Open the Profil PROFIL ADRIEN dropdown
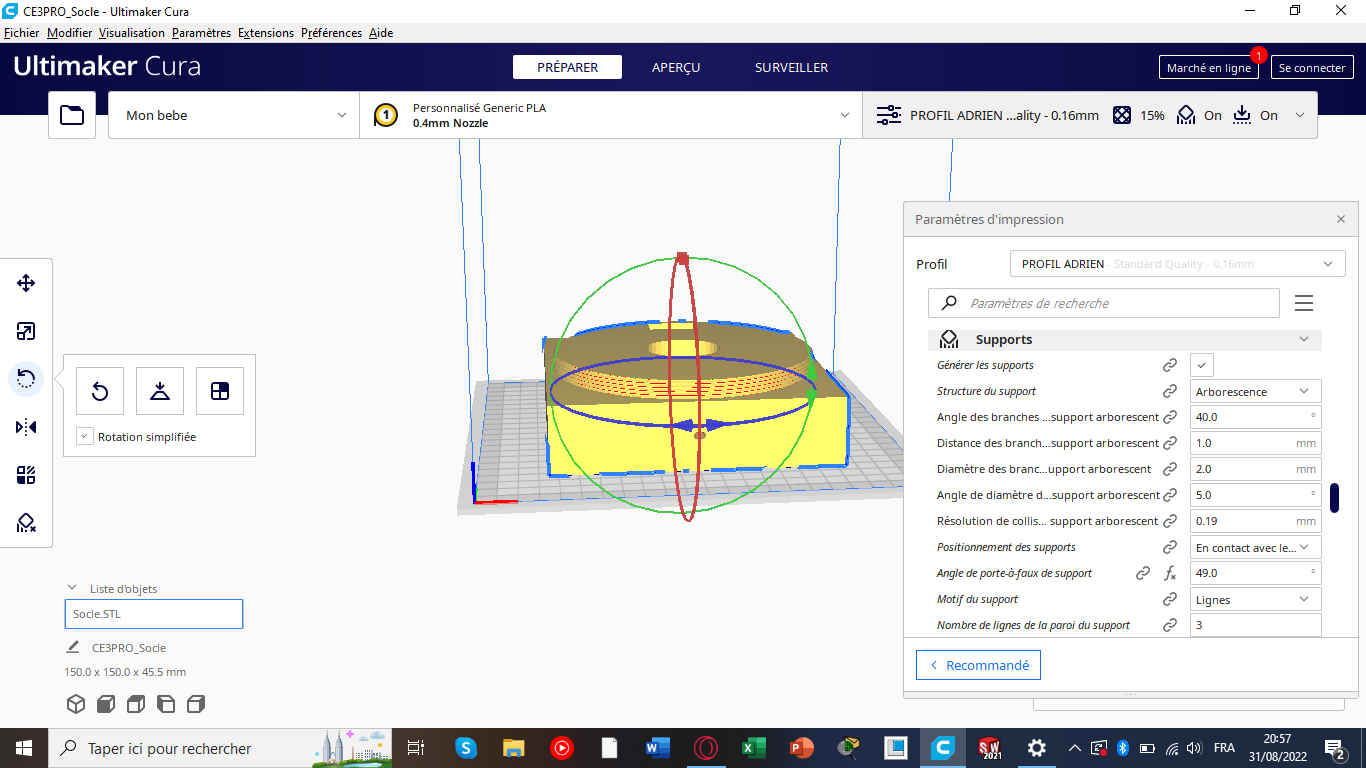Viewport: 1366px width, 768px height. coord(1177,264)
